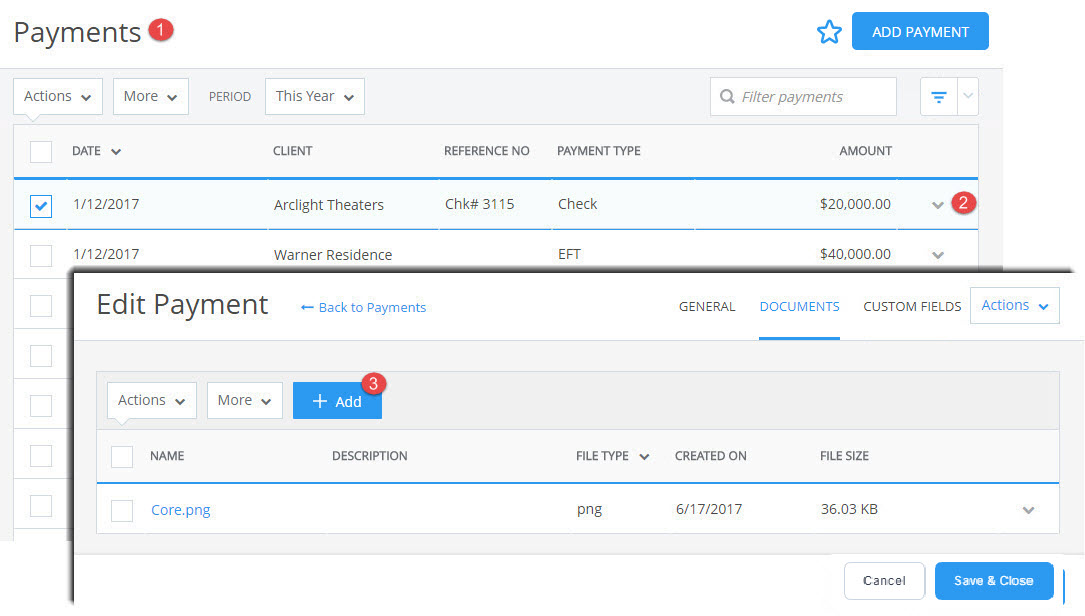Click the Cancel button
This screenshot has height=616, width=1085.
(x=884, y=581)
